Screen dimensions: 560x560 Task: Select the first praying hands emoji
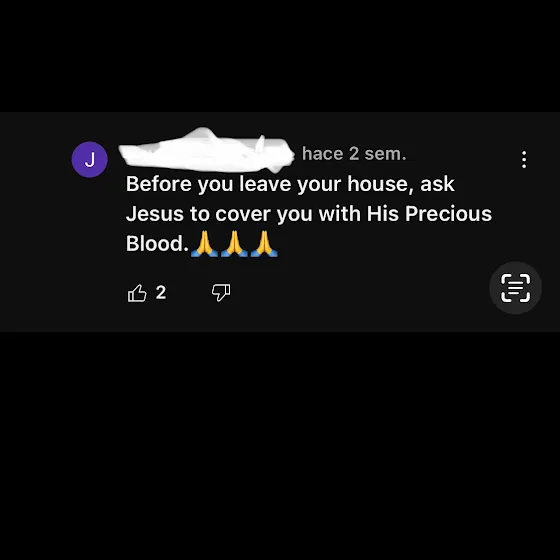pyautogui.click(x=204, y=244)
